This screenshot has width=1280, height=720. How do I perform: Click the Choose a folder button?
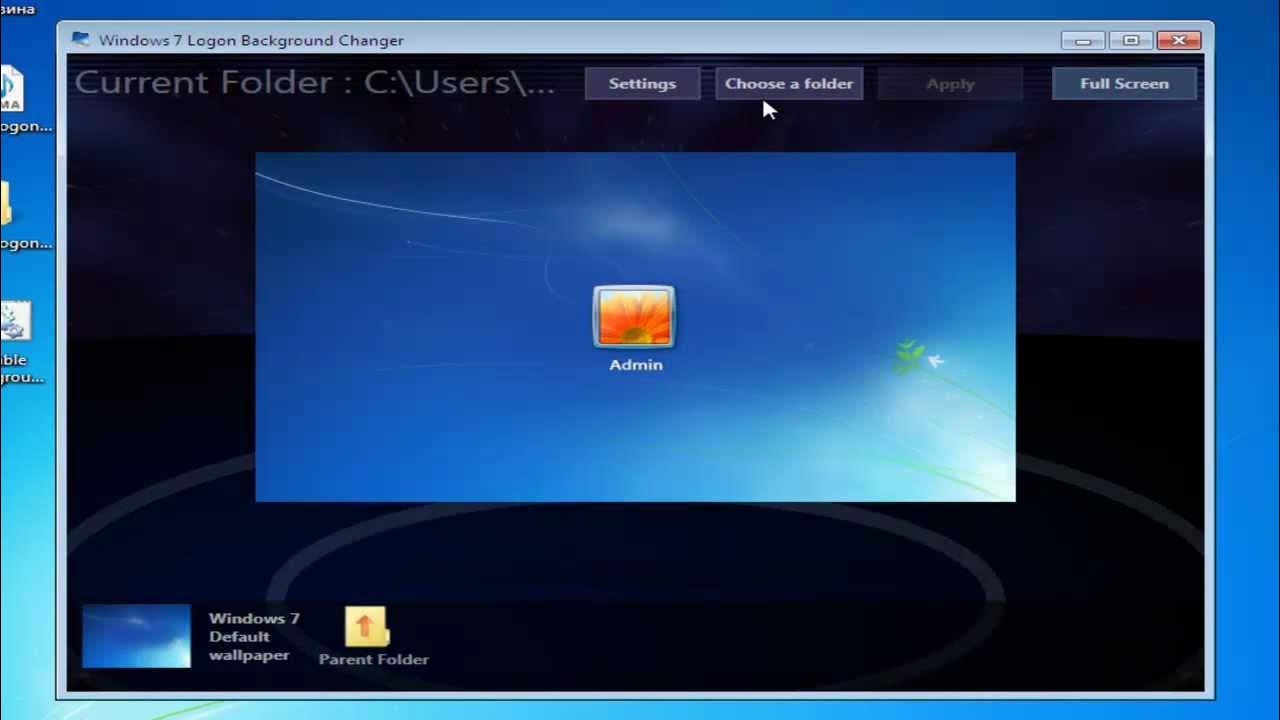click(789, 84)
